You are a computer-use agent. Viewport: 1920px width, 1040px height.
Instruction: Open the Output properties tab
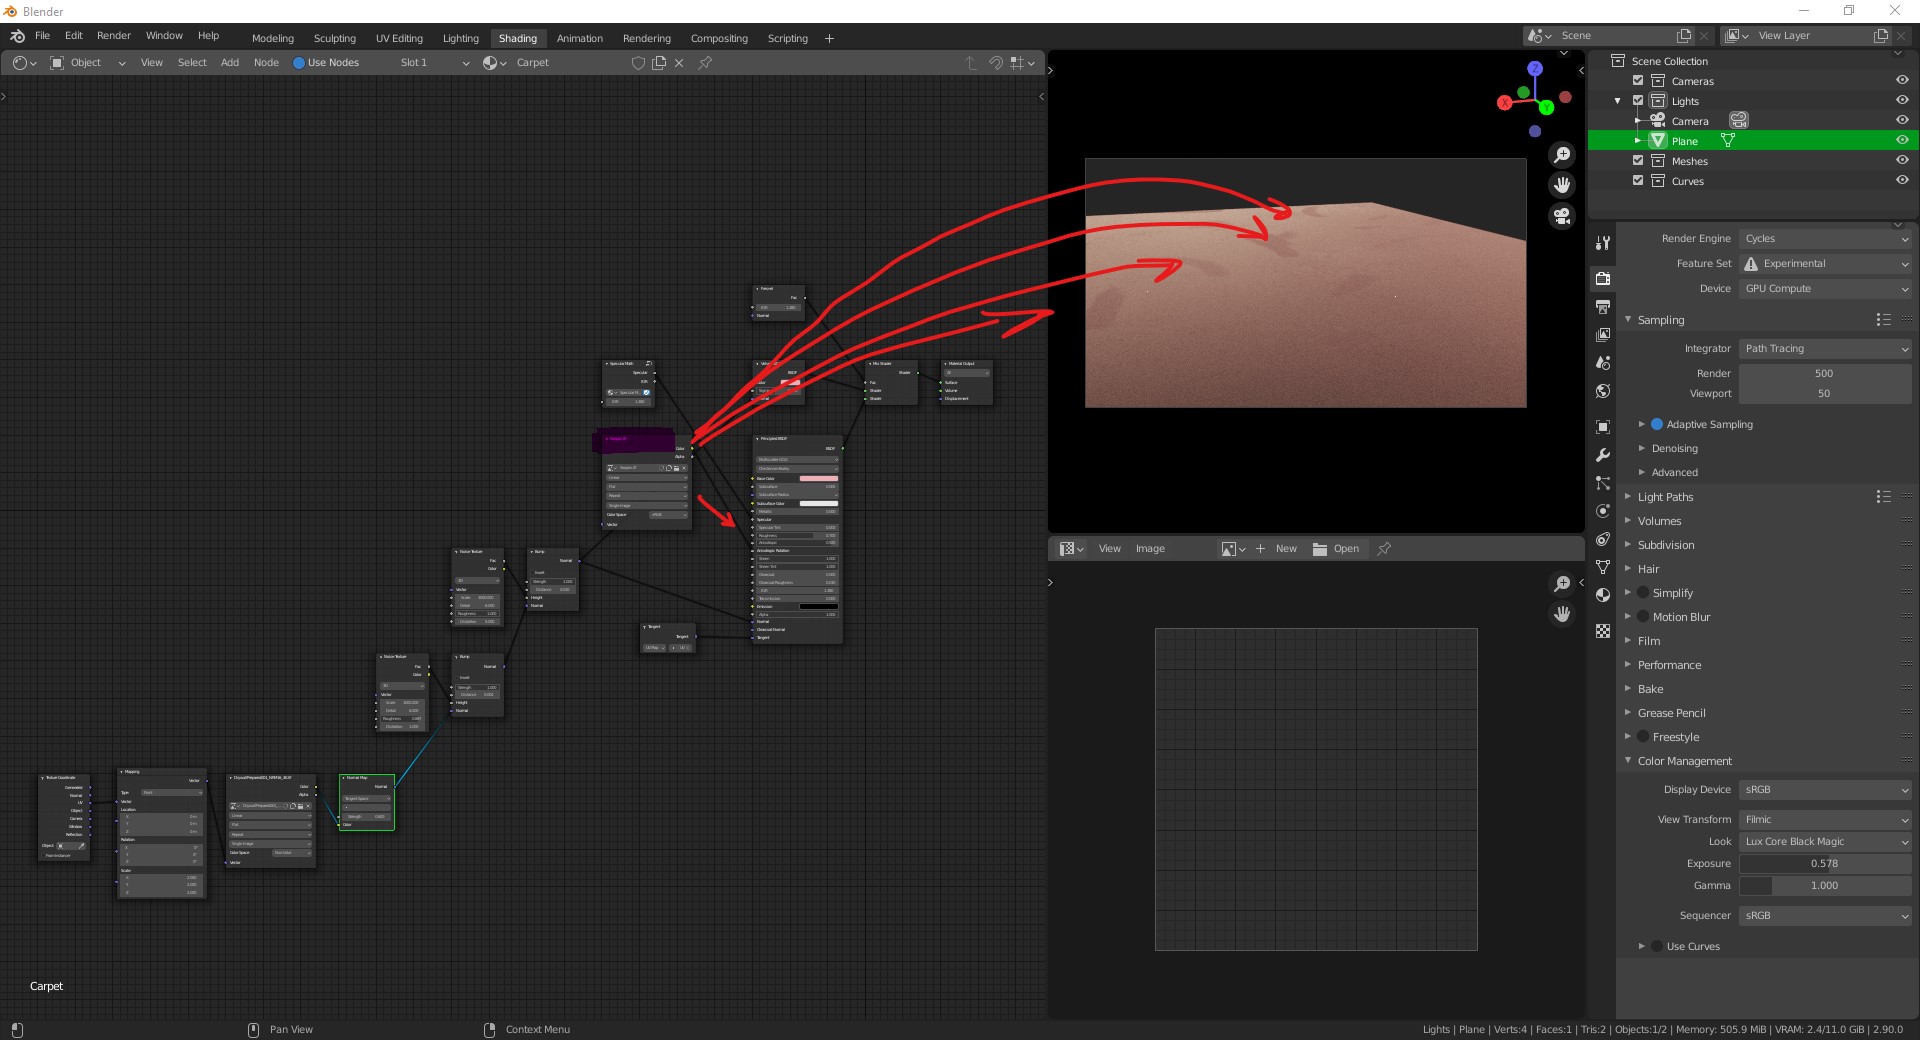[1603, 307]
